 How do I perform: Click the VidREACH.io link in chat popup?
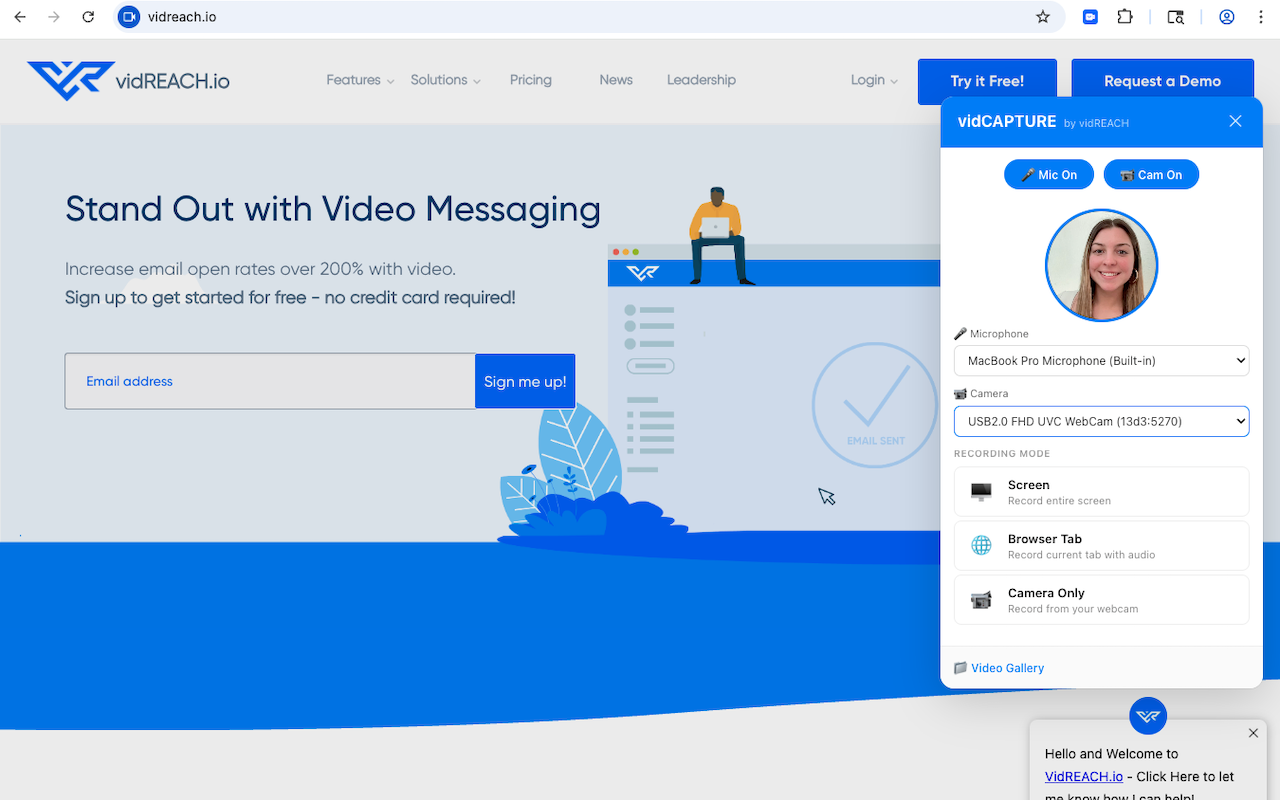[x=1084, y=776]
